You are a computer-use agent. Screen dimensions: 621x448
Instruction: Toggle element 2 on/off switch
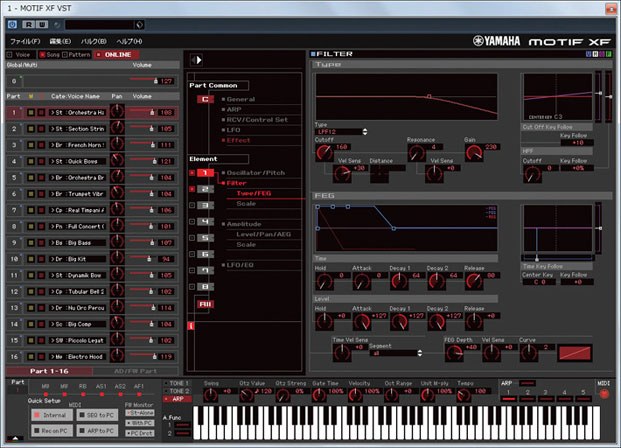coord(192,189)
